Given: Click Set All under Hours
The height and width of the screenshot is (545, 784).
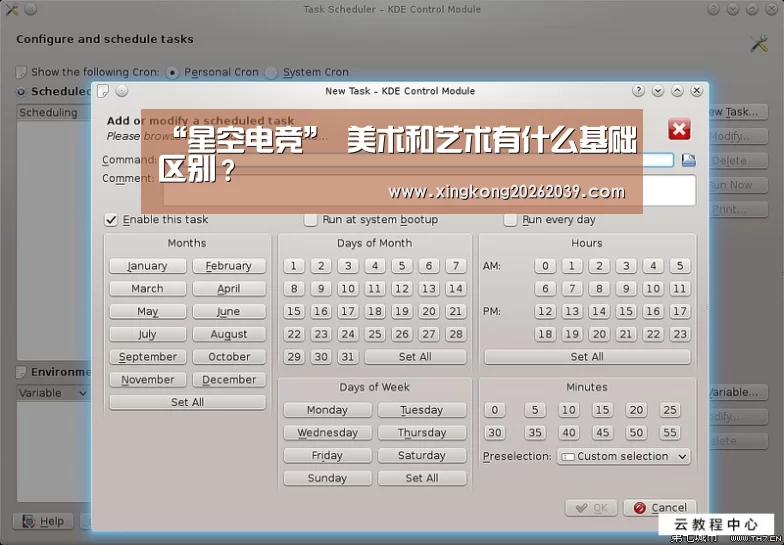Looking at the screenshot, I should pos(588,357).
